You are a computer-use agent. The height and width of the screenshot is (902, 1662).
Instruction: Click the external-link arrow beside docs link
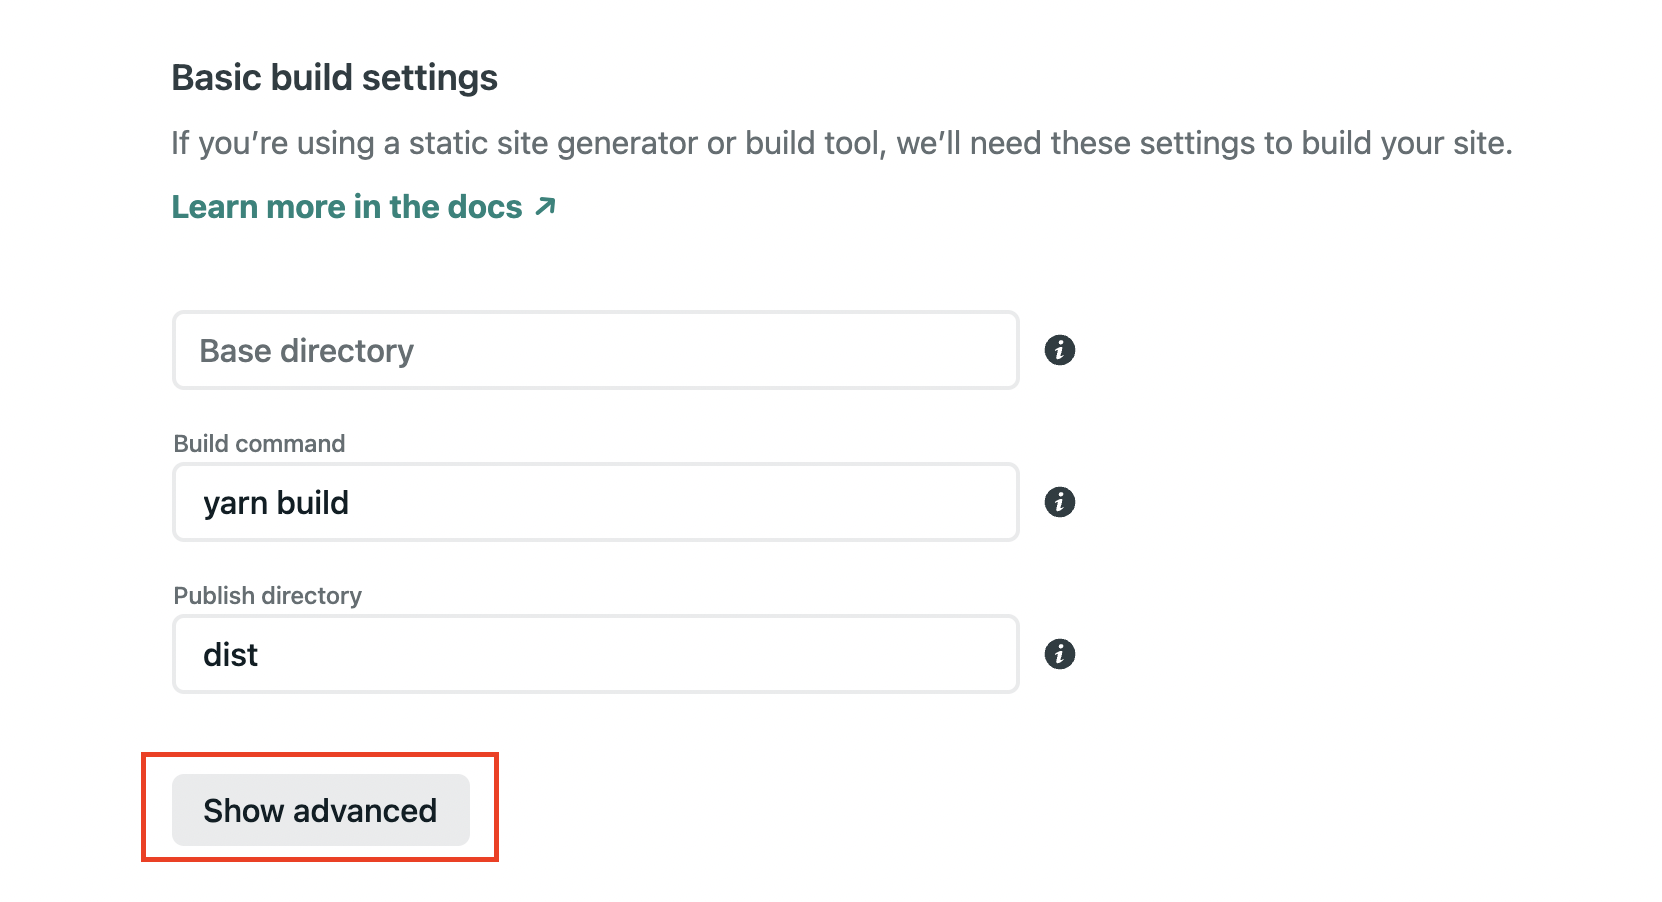coord(545,206)
